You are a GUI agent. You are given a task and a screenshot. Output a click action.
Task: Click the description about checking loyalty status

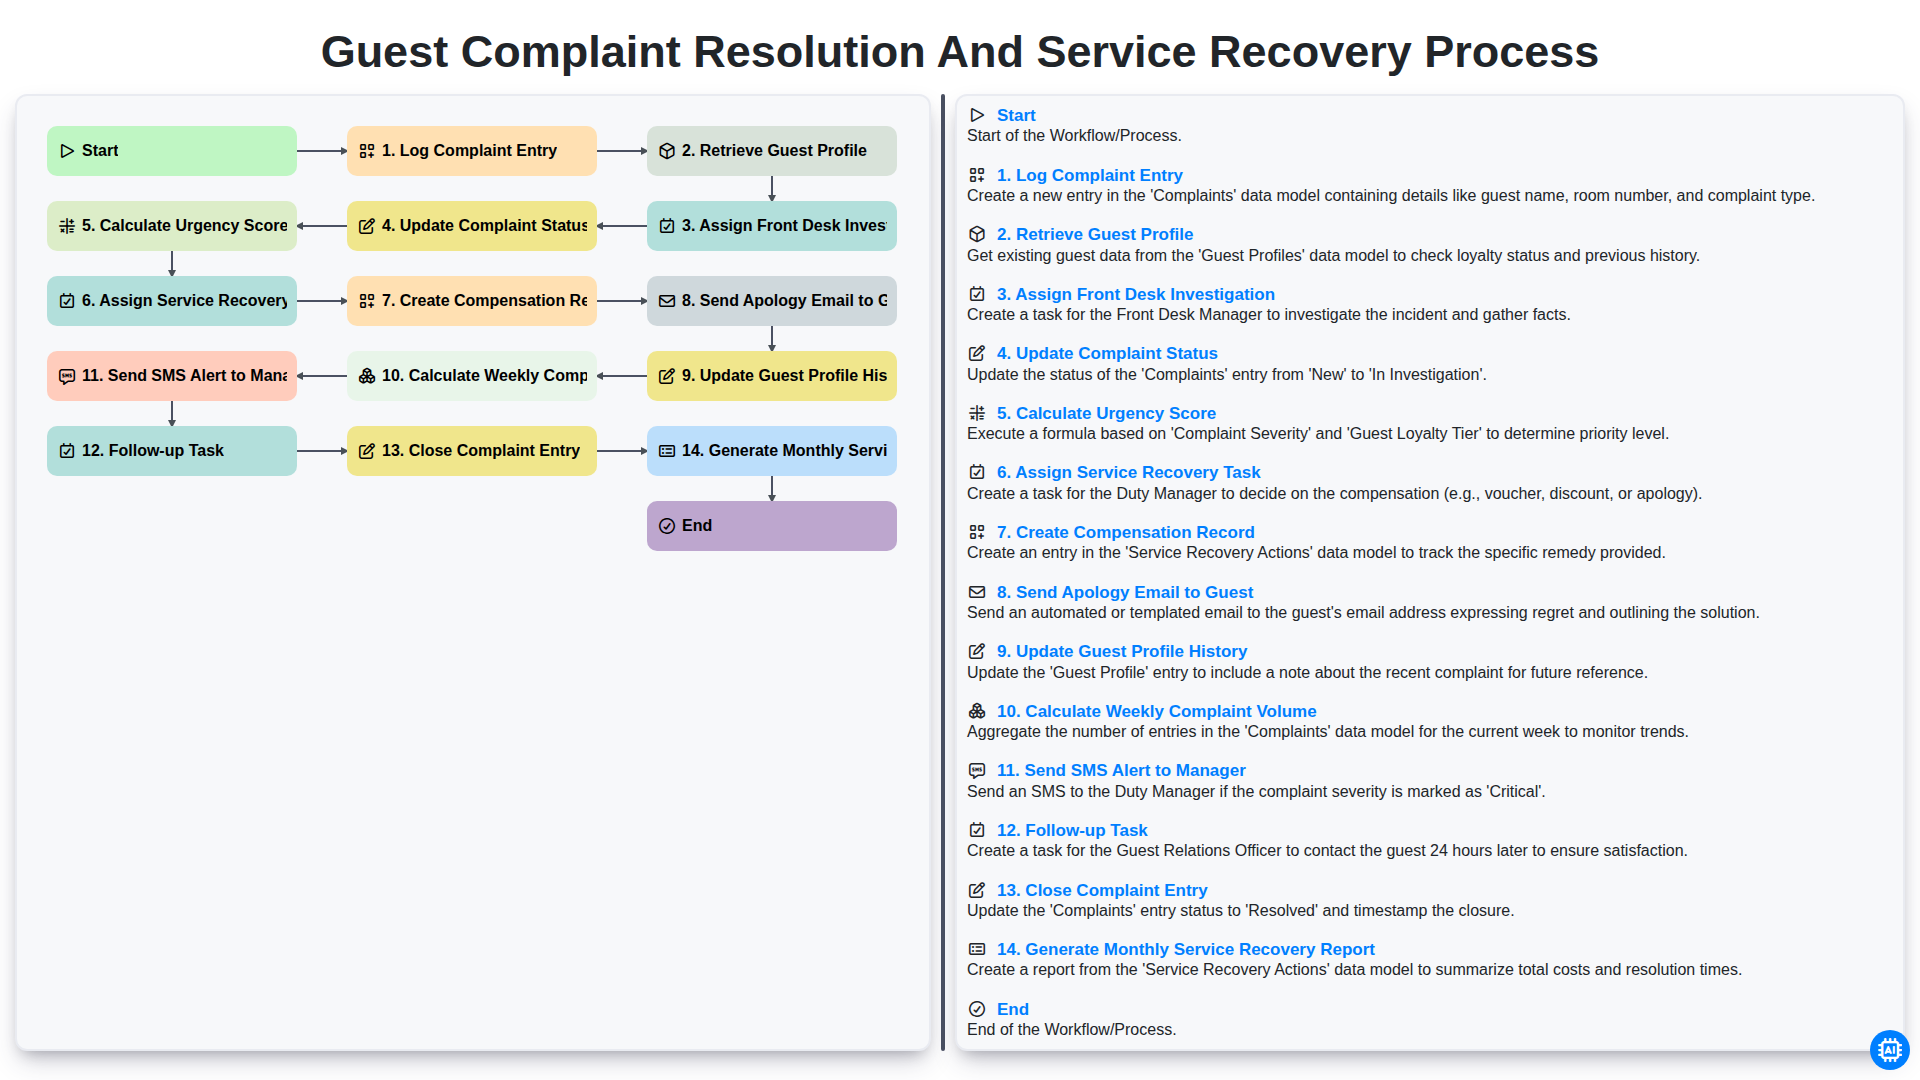1333,256
